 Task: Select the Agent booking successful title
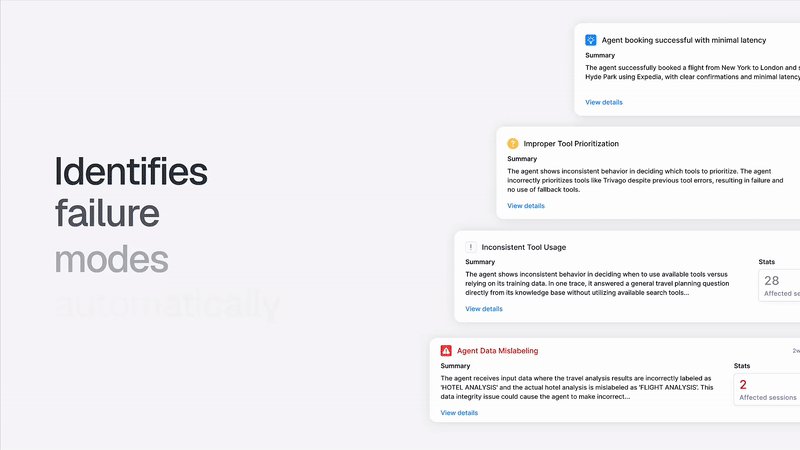point(684,40)
